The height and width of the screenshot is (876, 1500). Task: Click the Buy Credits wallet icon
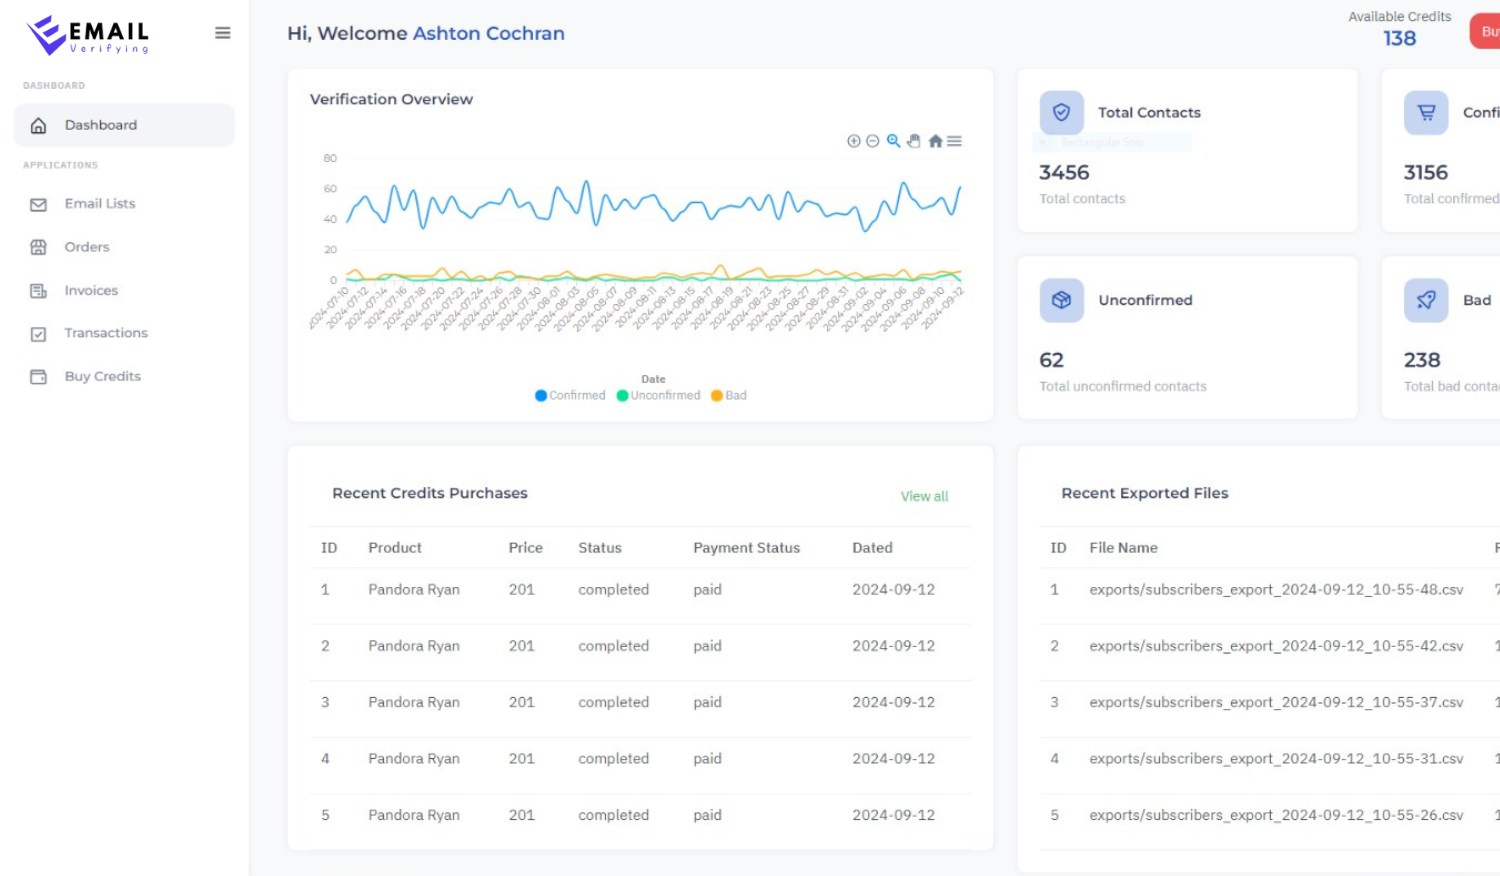[38, 377]
